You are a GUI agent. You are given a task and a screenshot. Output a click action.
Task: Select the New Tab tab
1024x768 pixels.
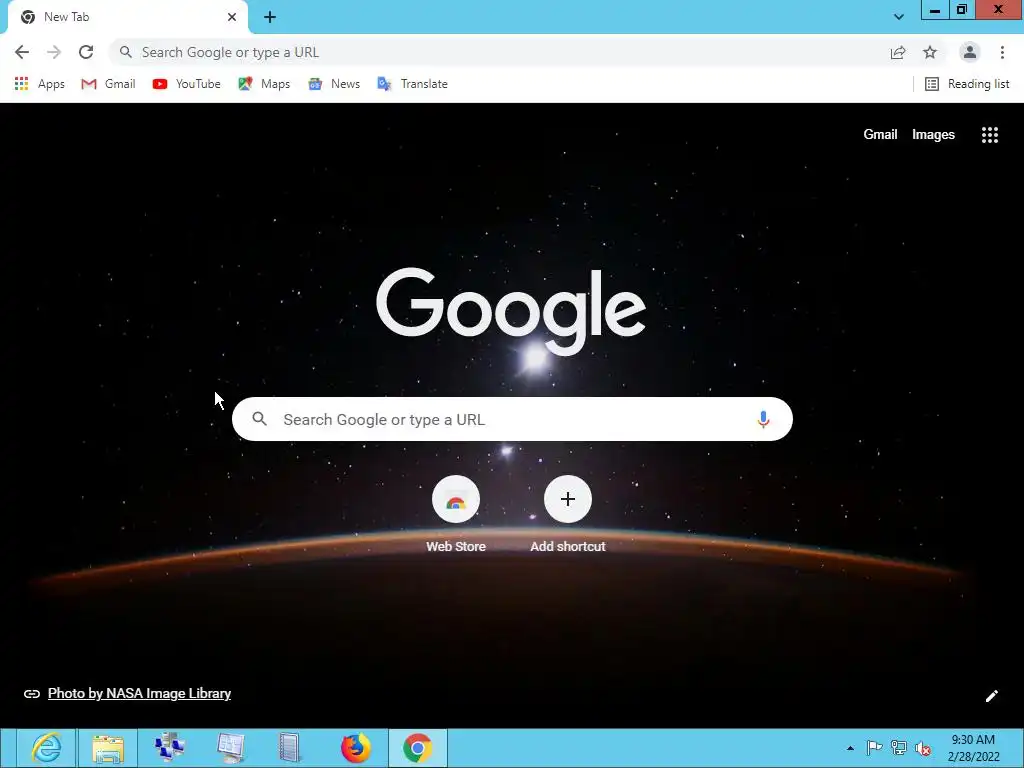pyautogui.click(x=127, y=17)
